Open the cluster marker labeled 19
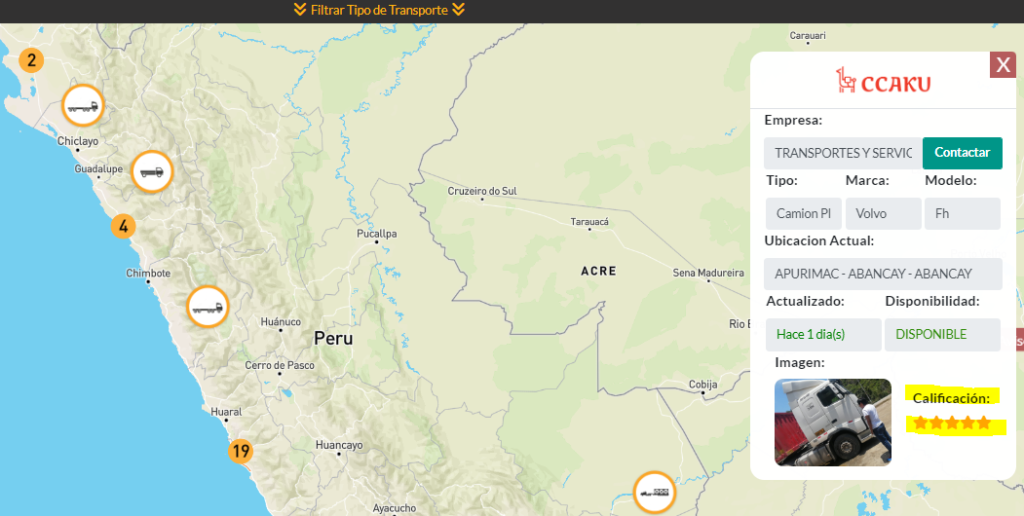Screen dimensions: 1024x516 click(240, 451)
